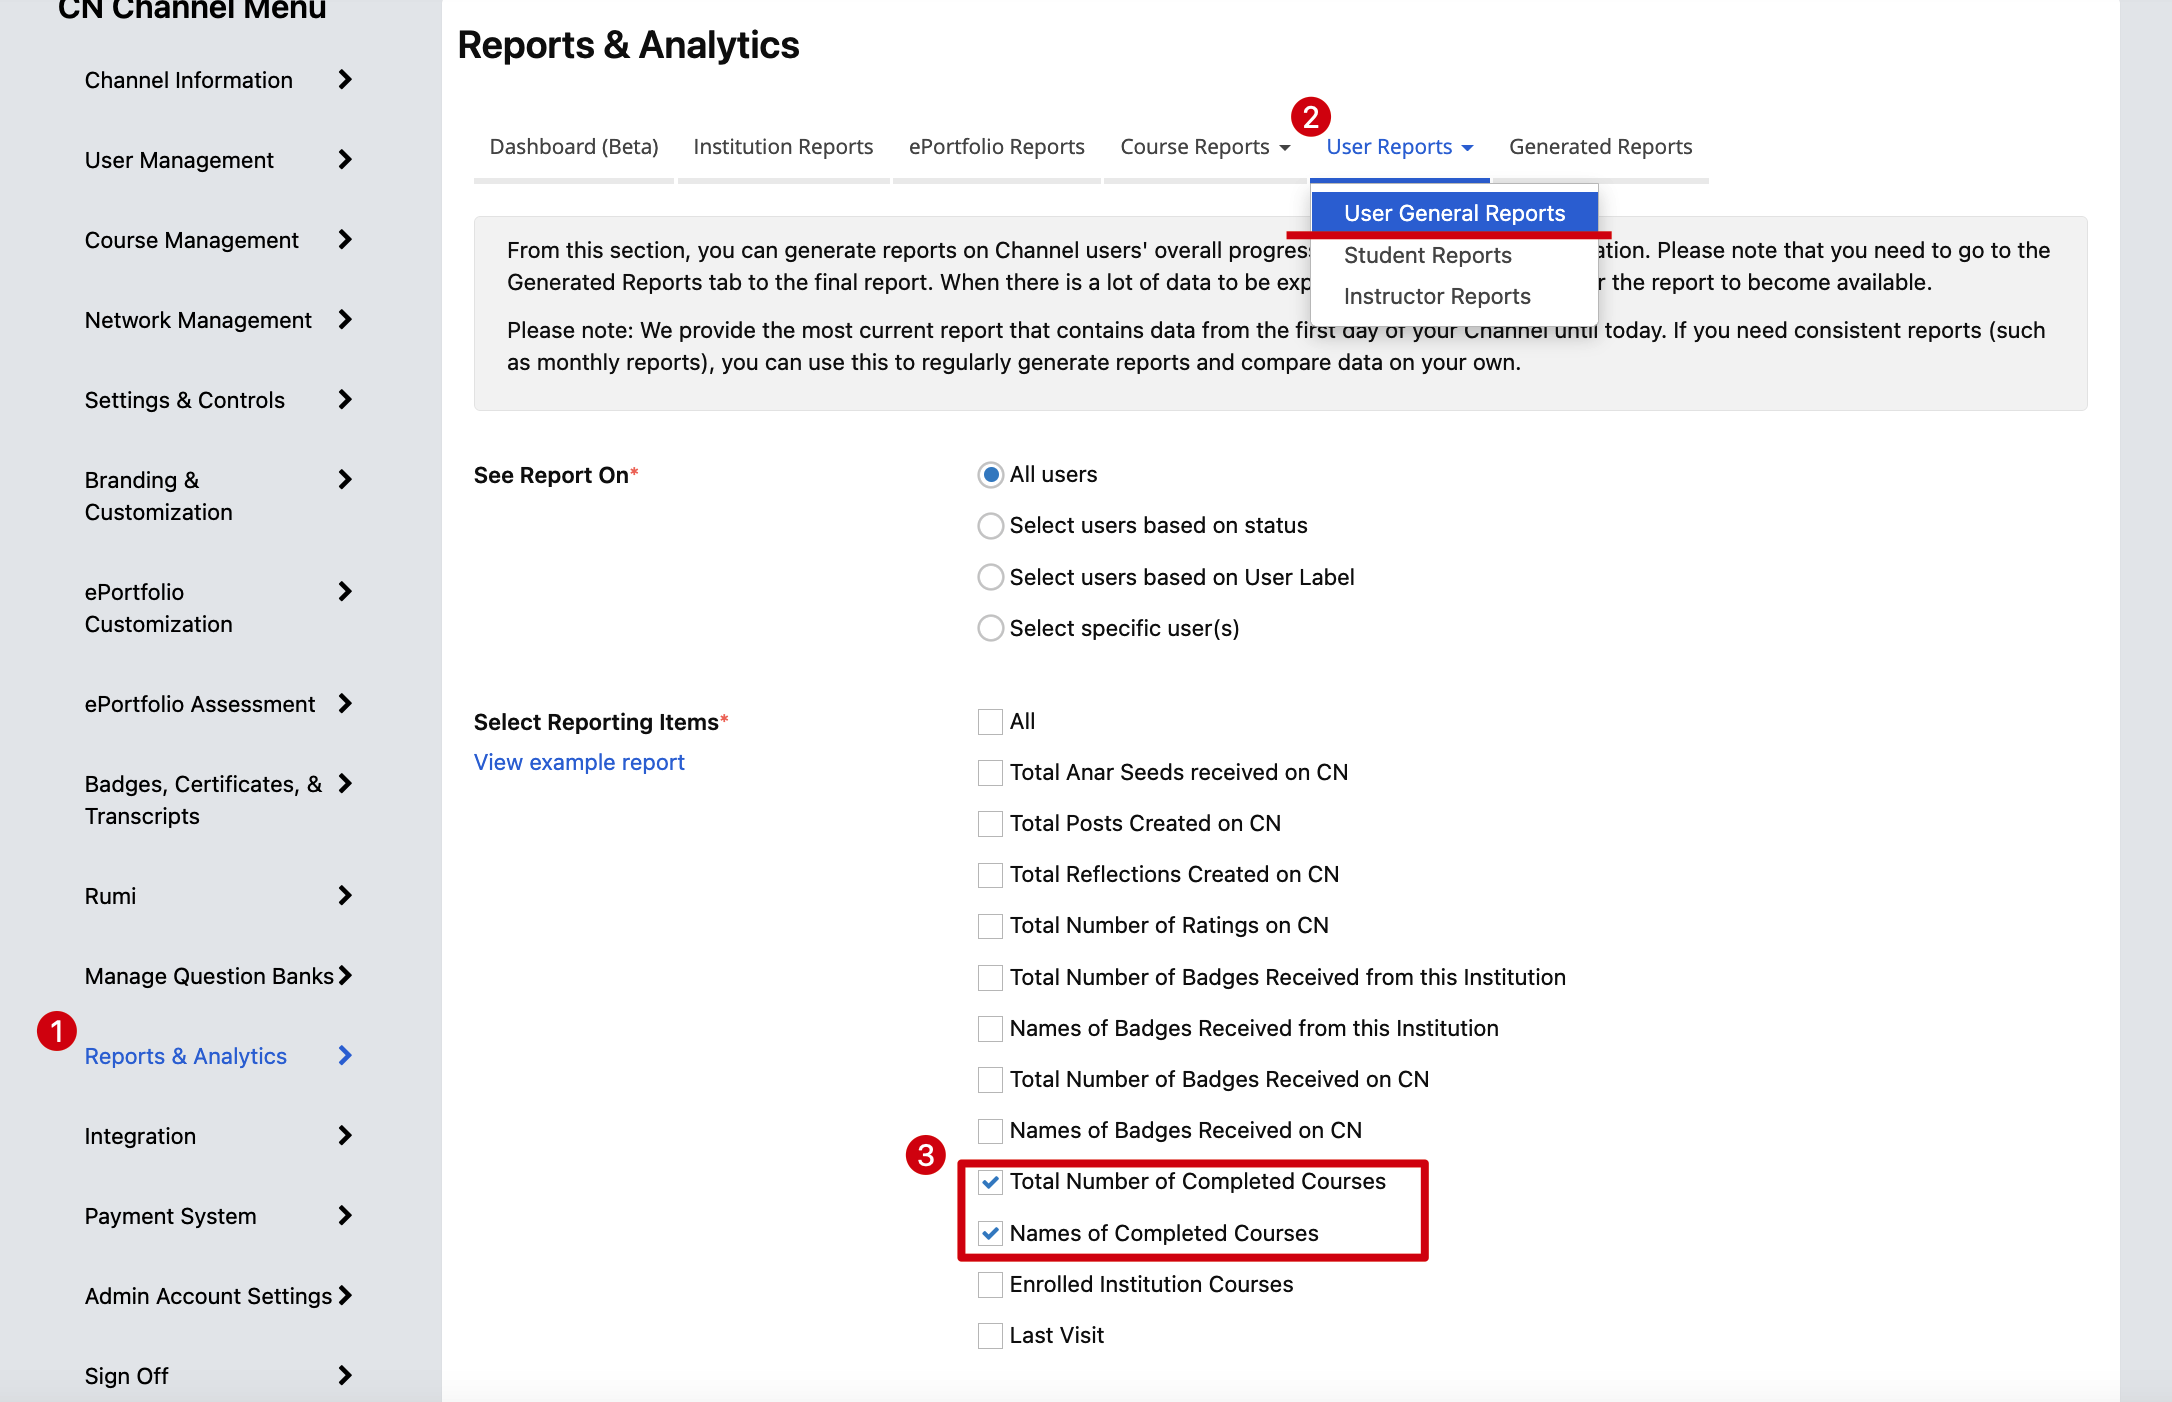Open Rumi sidebar menu item
This screenshot has width=2172, height=1402.
coord(110,896)
